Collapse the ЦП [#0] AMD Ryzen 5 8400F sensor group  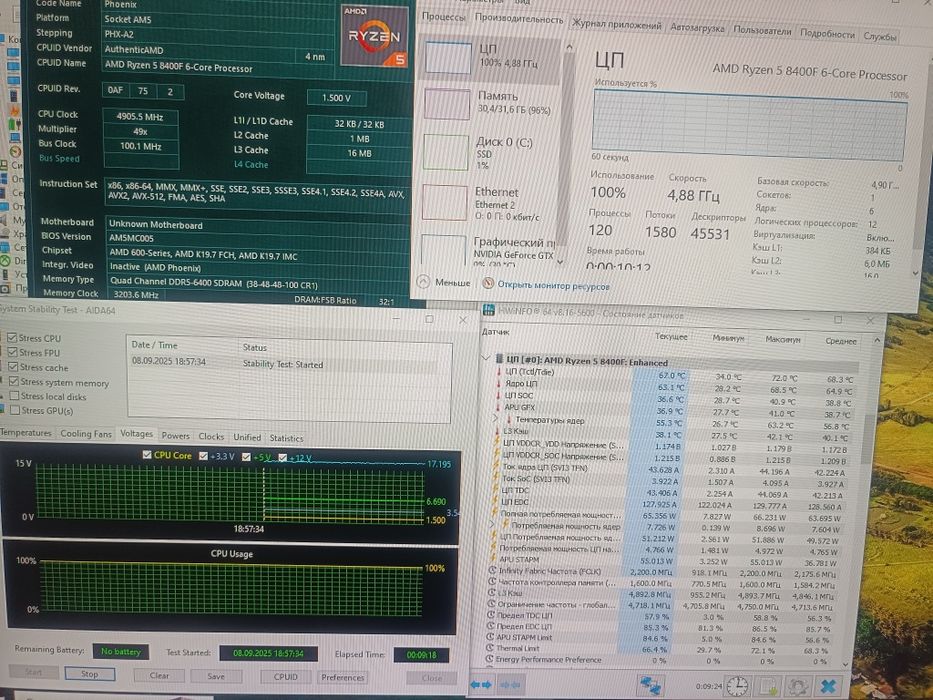[x=485, y=358]
